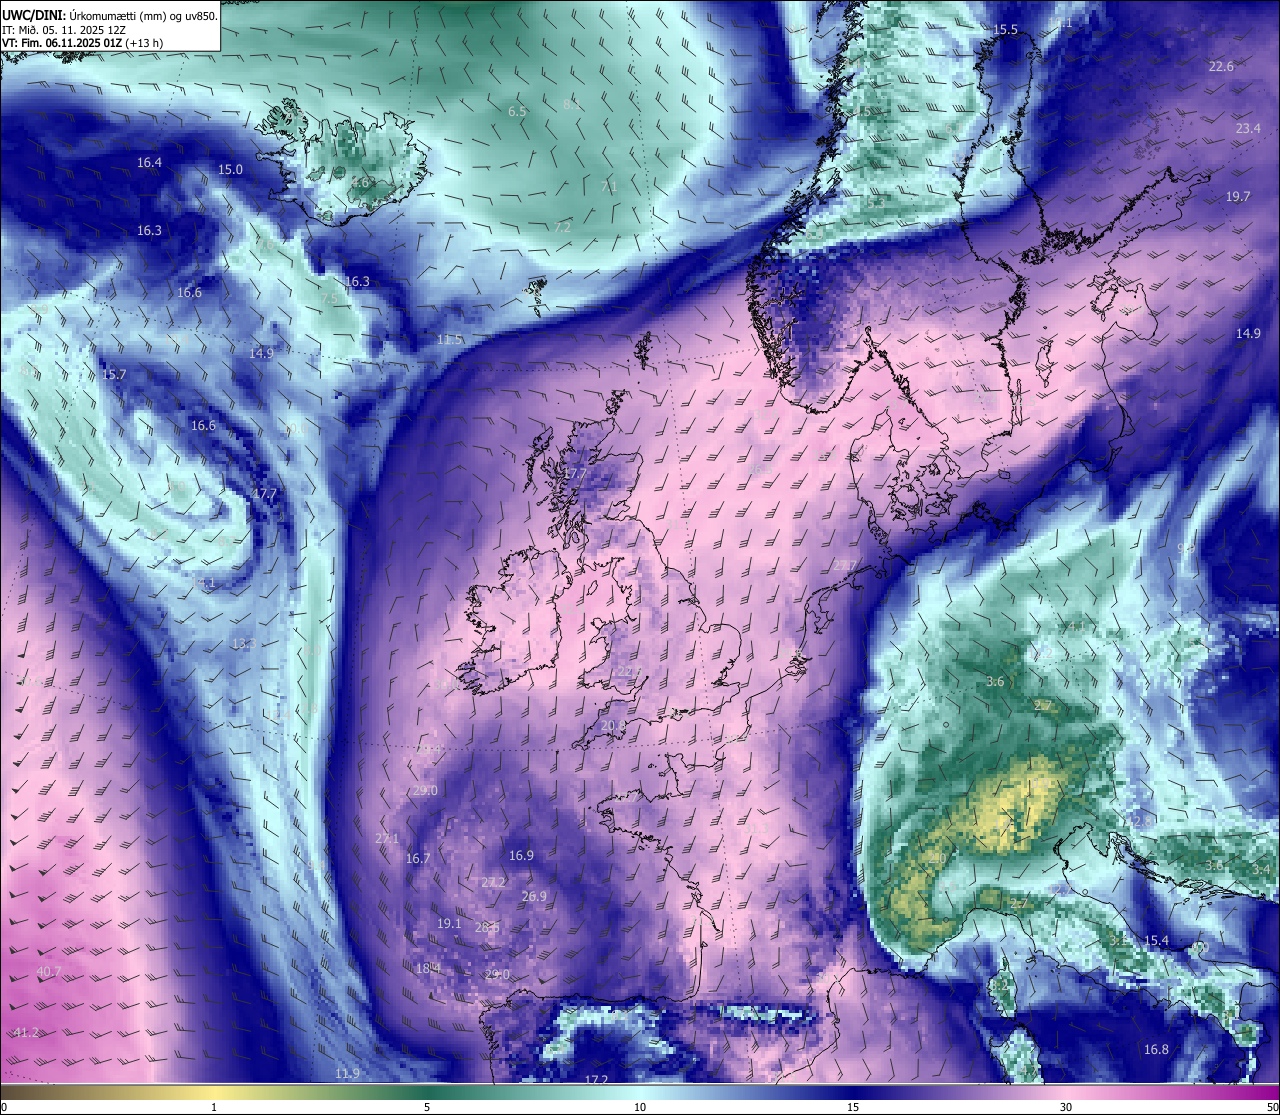Screen dimensions: 1280x1115
Task: Click the 11.5 value label
Action: point(450,339)
